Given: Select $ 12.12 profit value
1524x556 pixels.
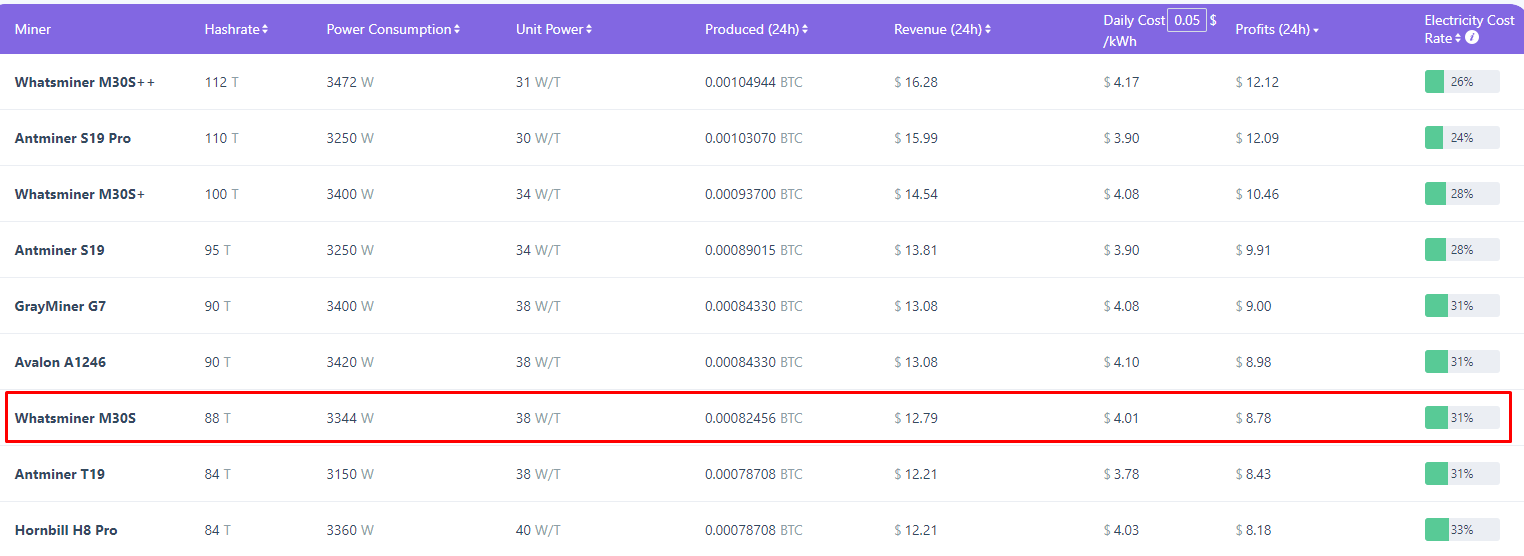Looking at the screenshot, I should tap(1257, 82).
